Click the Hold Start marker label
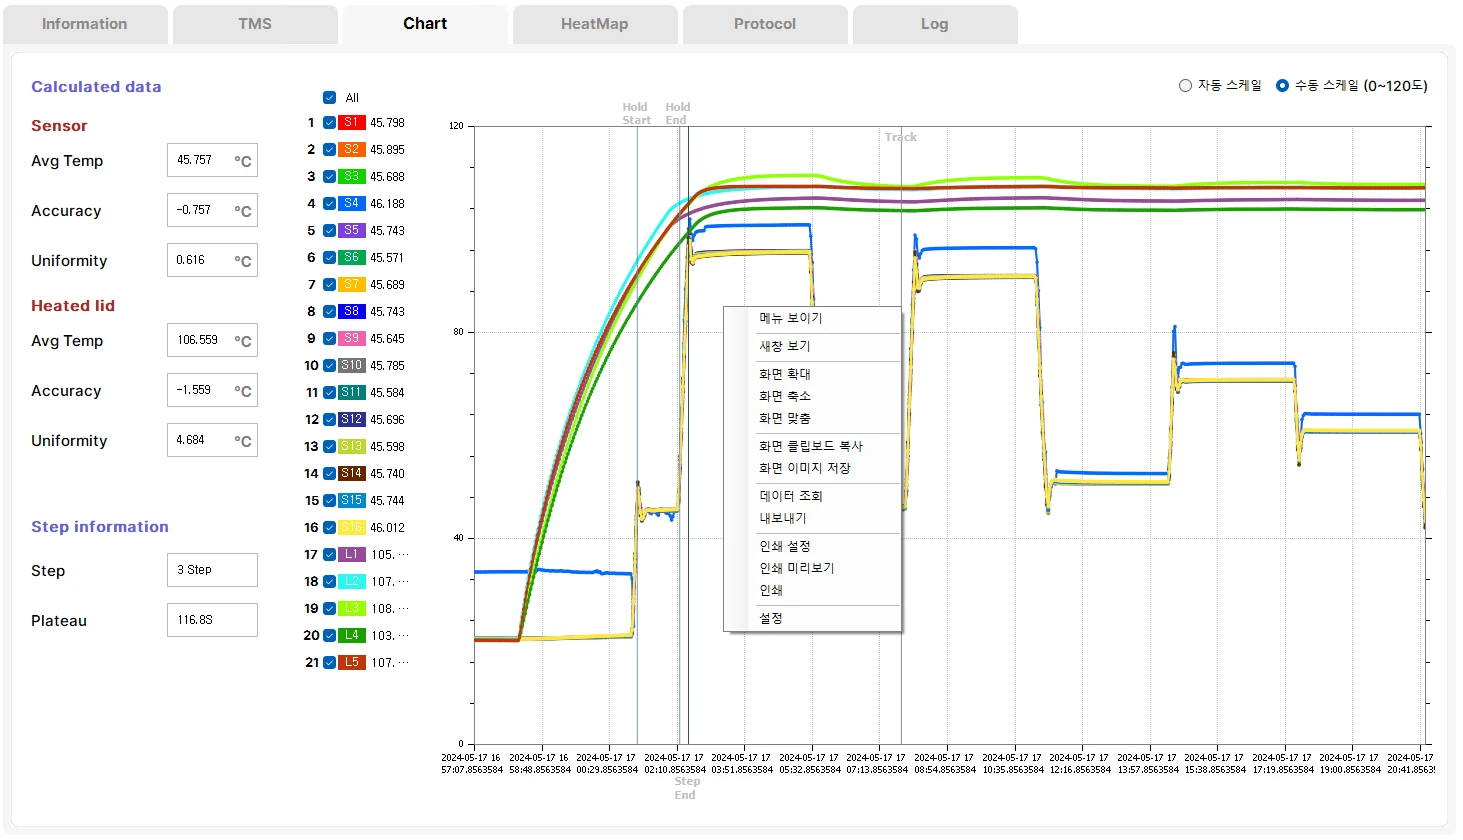Screen dimensions: 1463x840 [636, 114]
